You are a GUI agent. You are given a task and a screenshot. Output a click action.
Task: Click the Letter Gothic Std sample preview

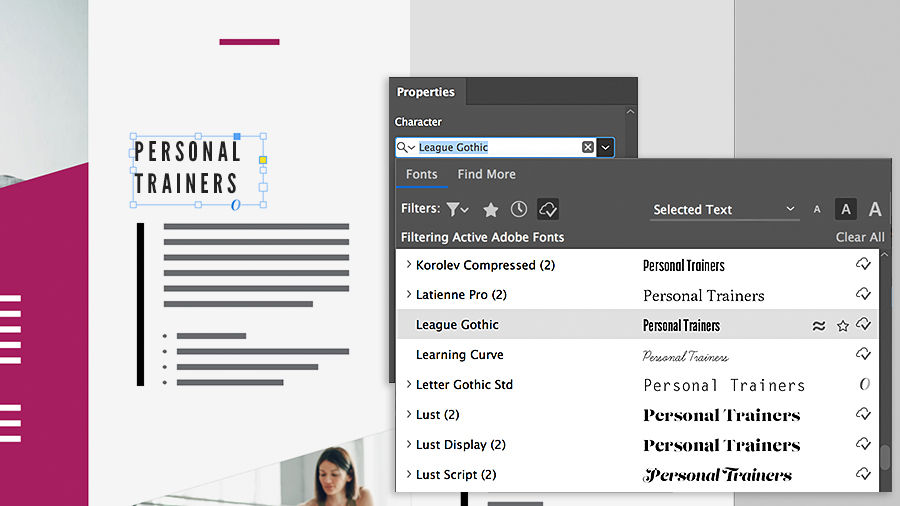click(x=724, y=386)
